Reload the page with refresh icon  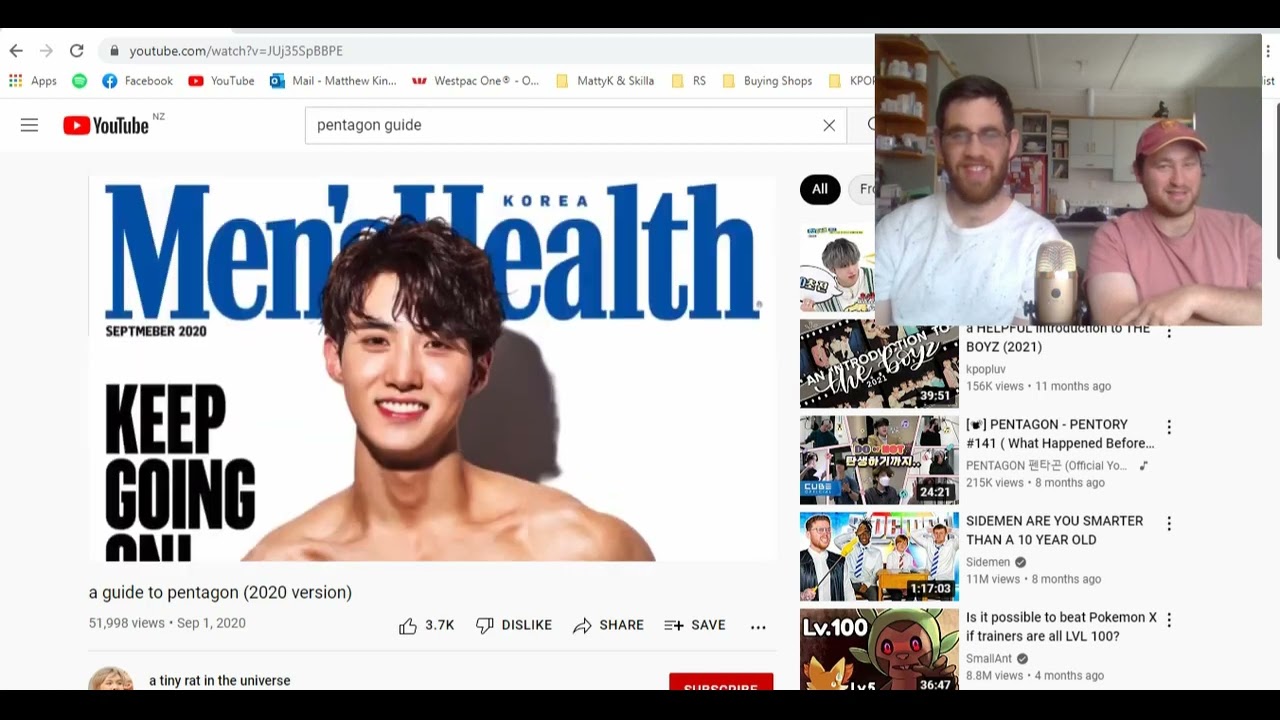click(76, 50)
